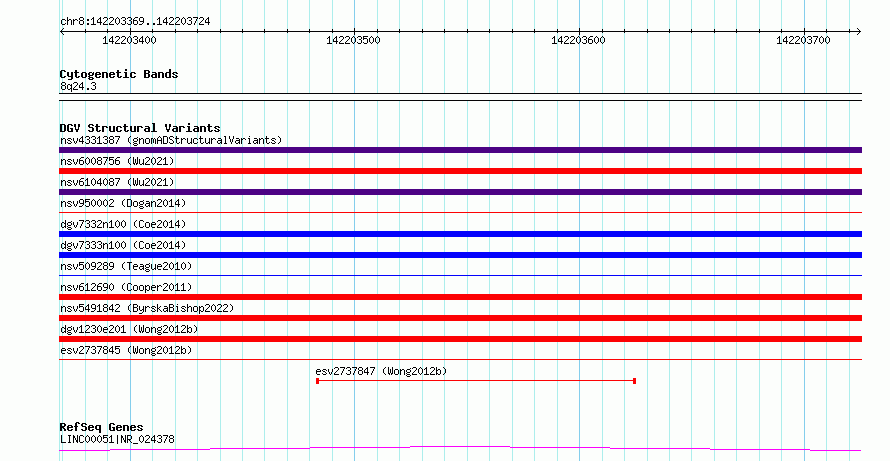890x461 pixels.
Task: Select nsv950002 (Dogan2014) label
Action: pos(123,203)
